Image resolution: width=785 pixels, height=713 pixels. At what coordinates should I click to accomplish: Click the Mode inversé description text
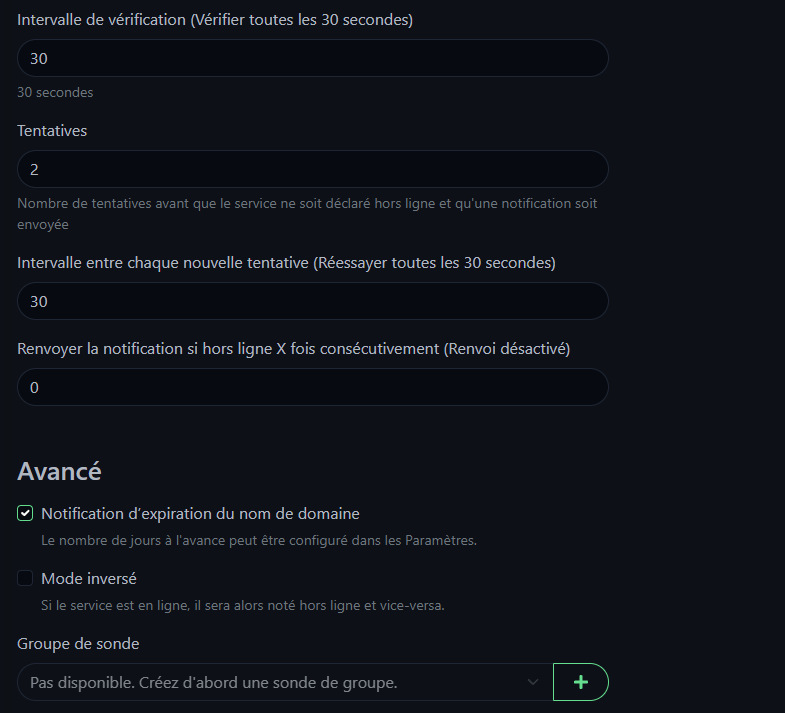pyautogui.click(x=240, y=605)
